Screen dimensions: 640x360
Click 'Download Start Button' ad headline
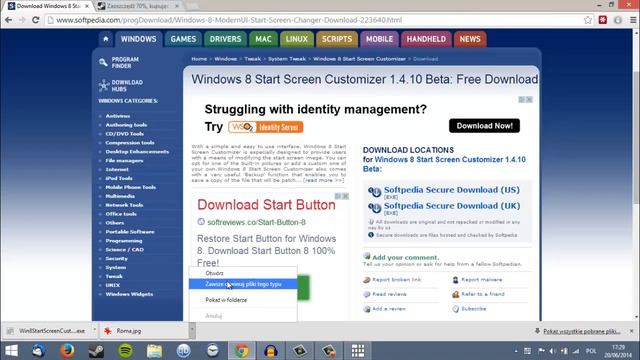pyautogui.click(x=266, y=204)
